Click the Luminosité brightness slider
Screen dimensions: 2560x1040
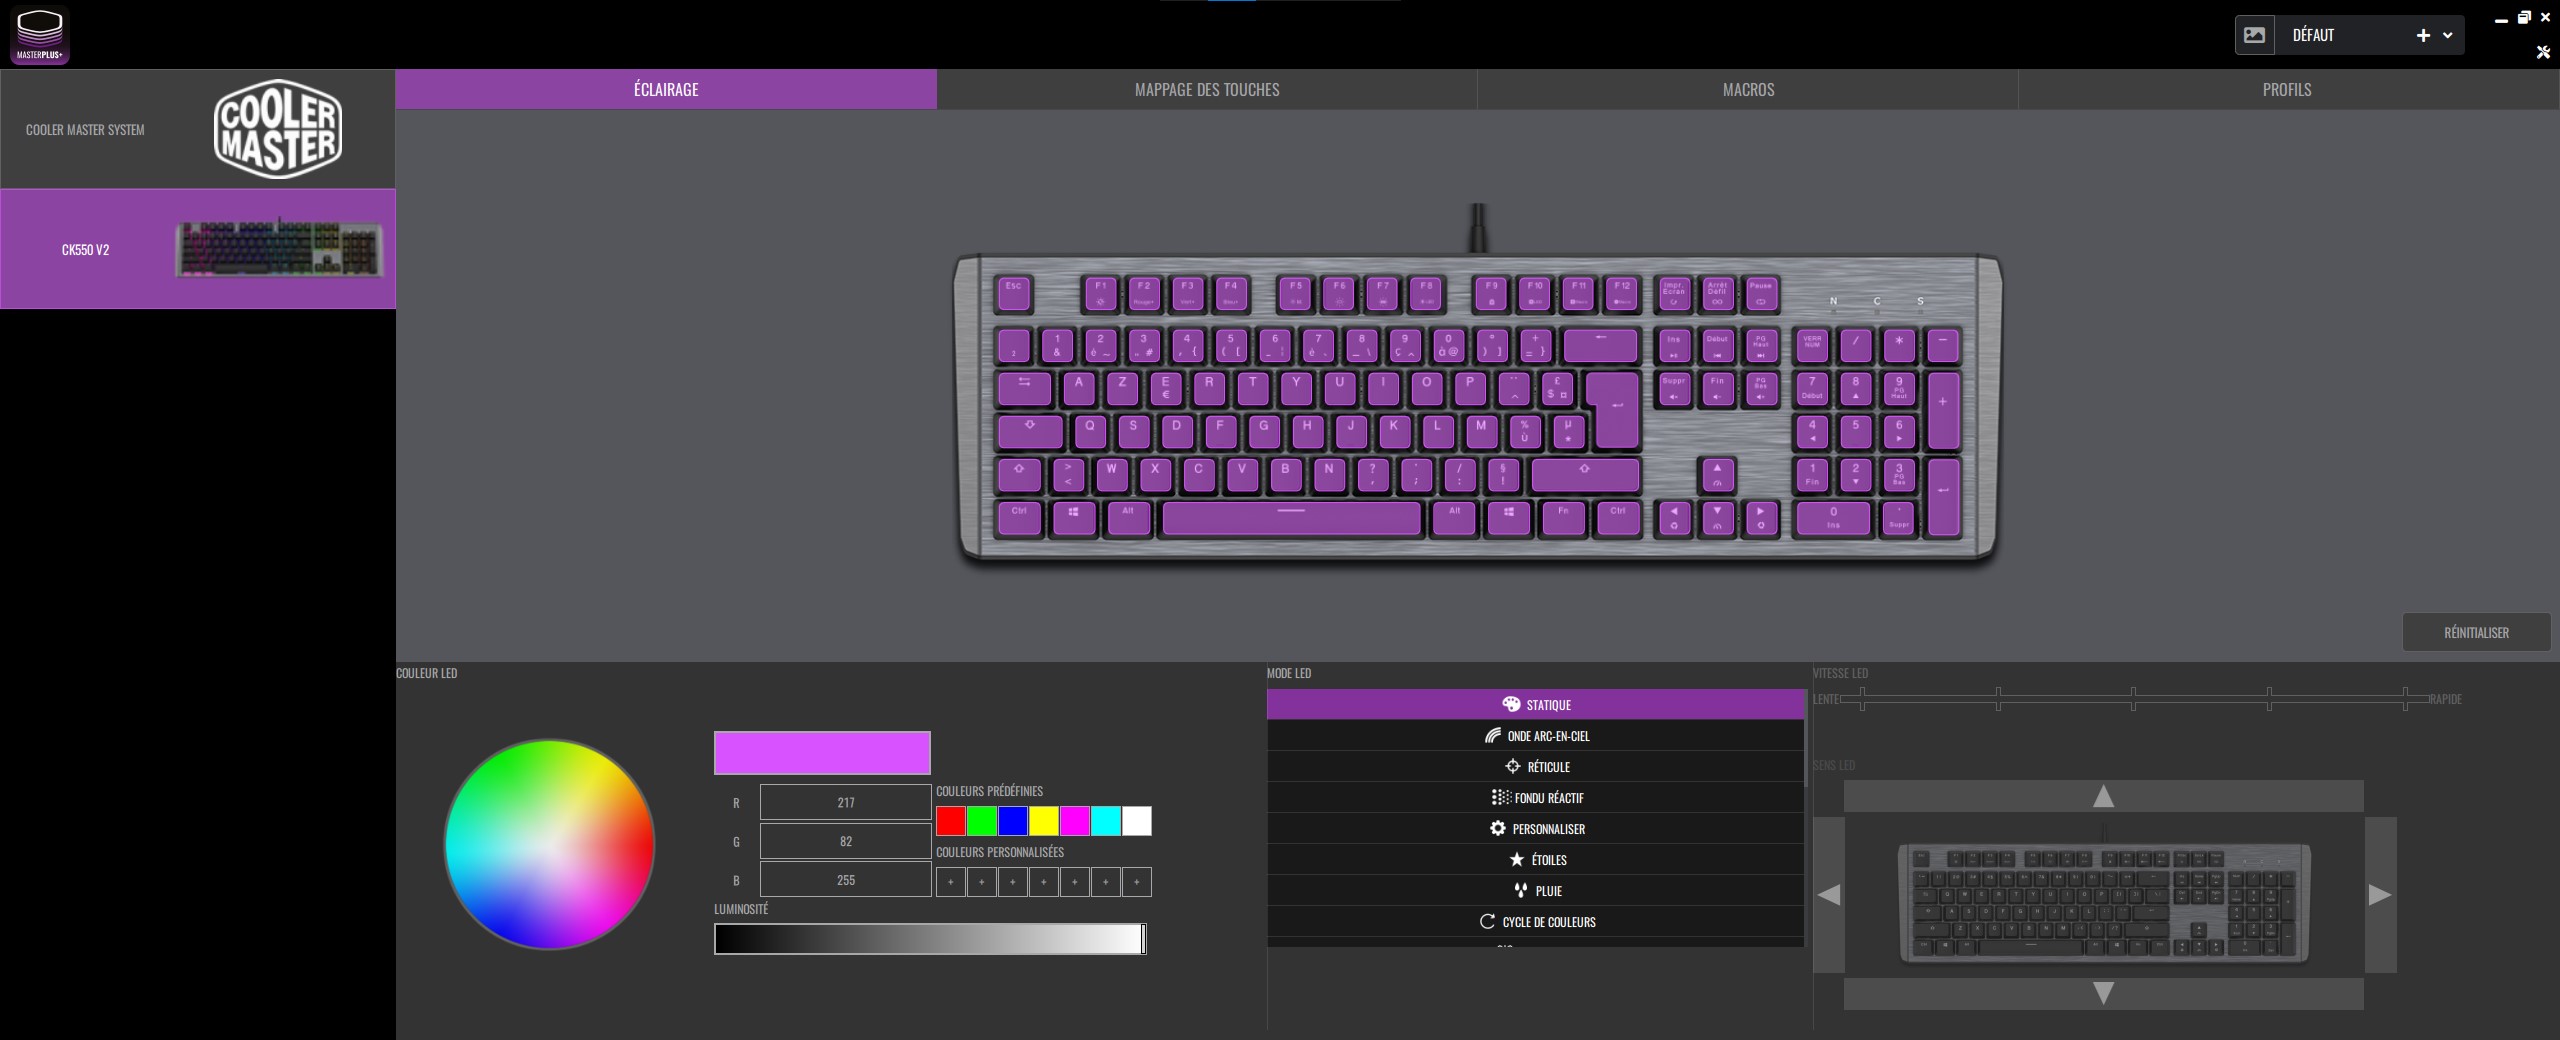coord(929,939)
